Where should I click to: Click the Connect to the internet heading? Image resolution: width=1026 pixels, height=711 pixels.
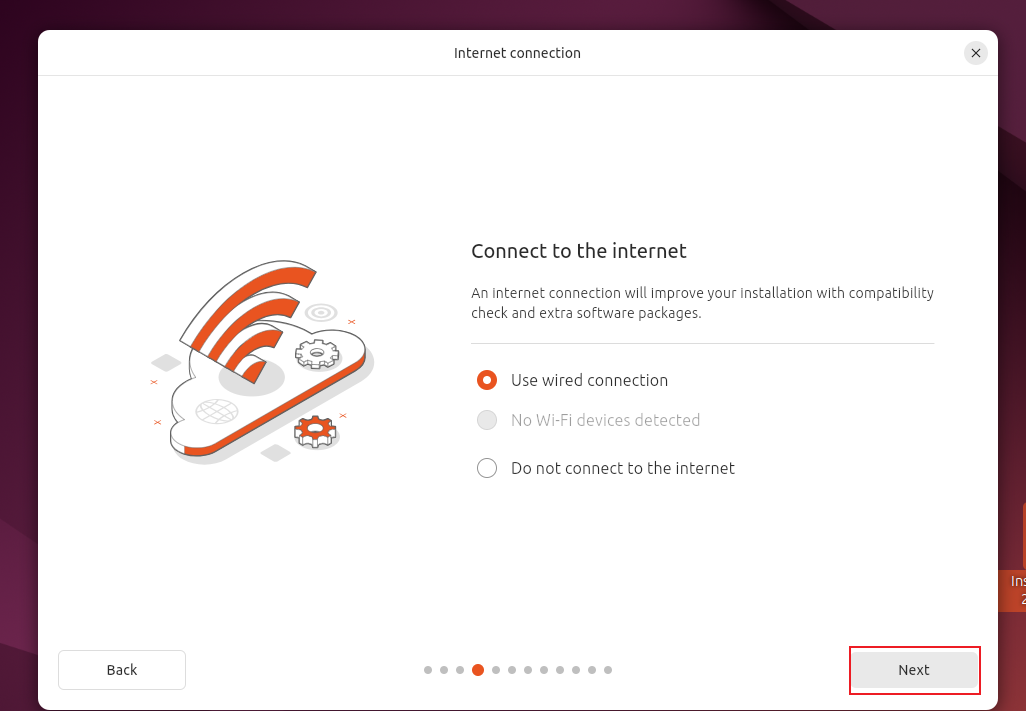[x=578, y=251]
